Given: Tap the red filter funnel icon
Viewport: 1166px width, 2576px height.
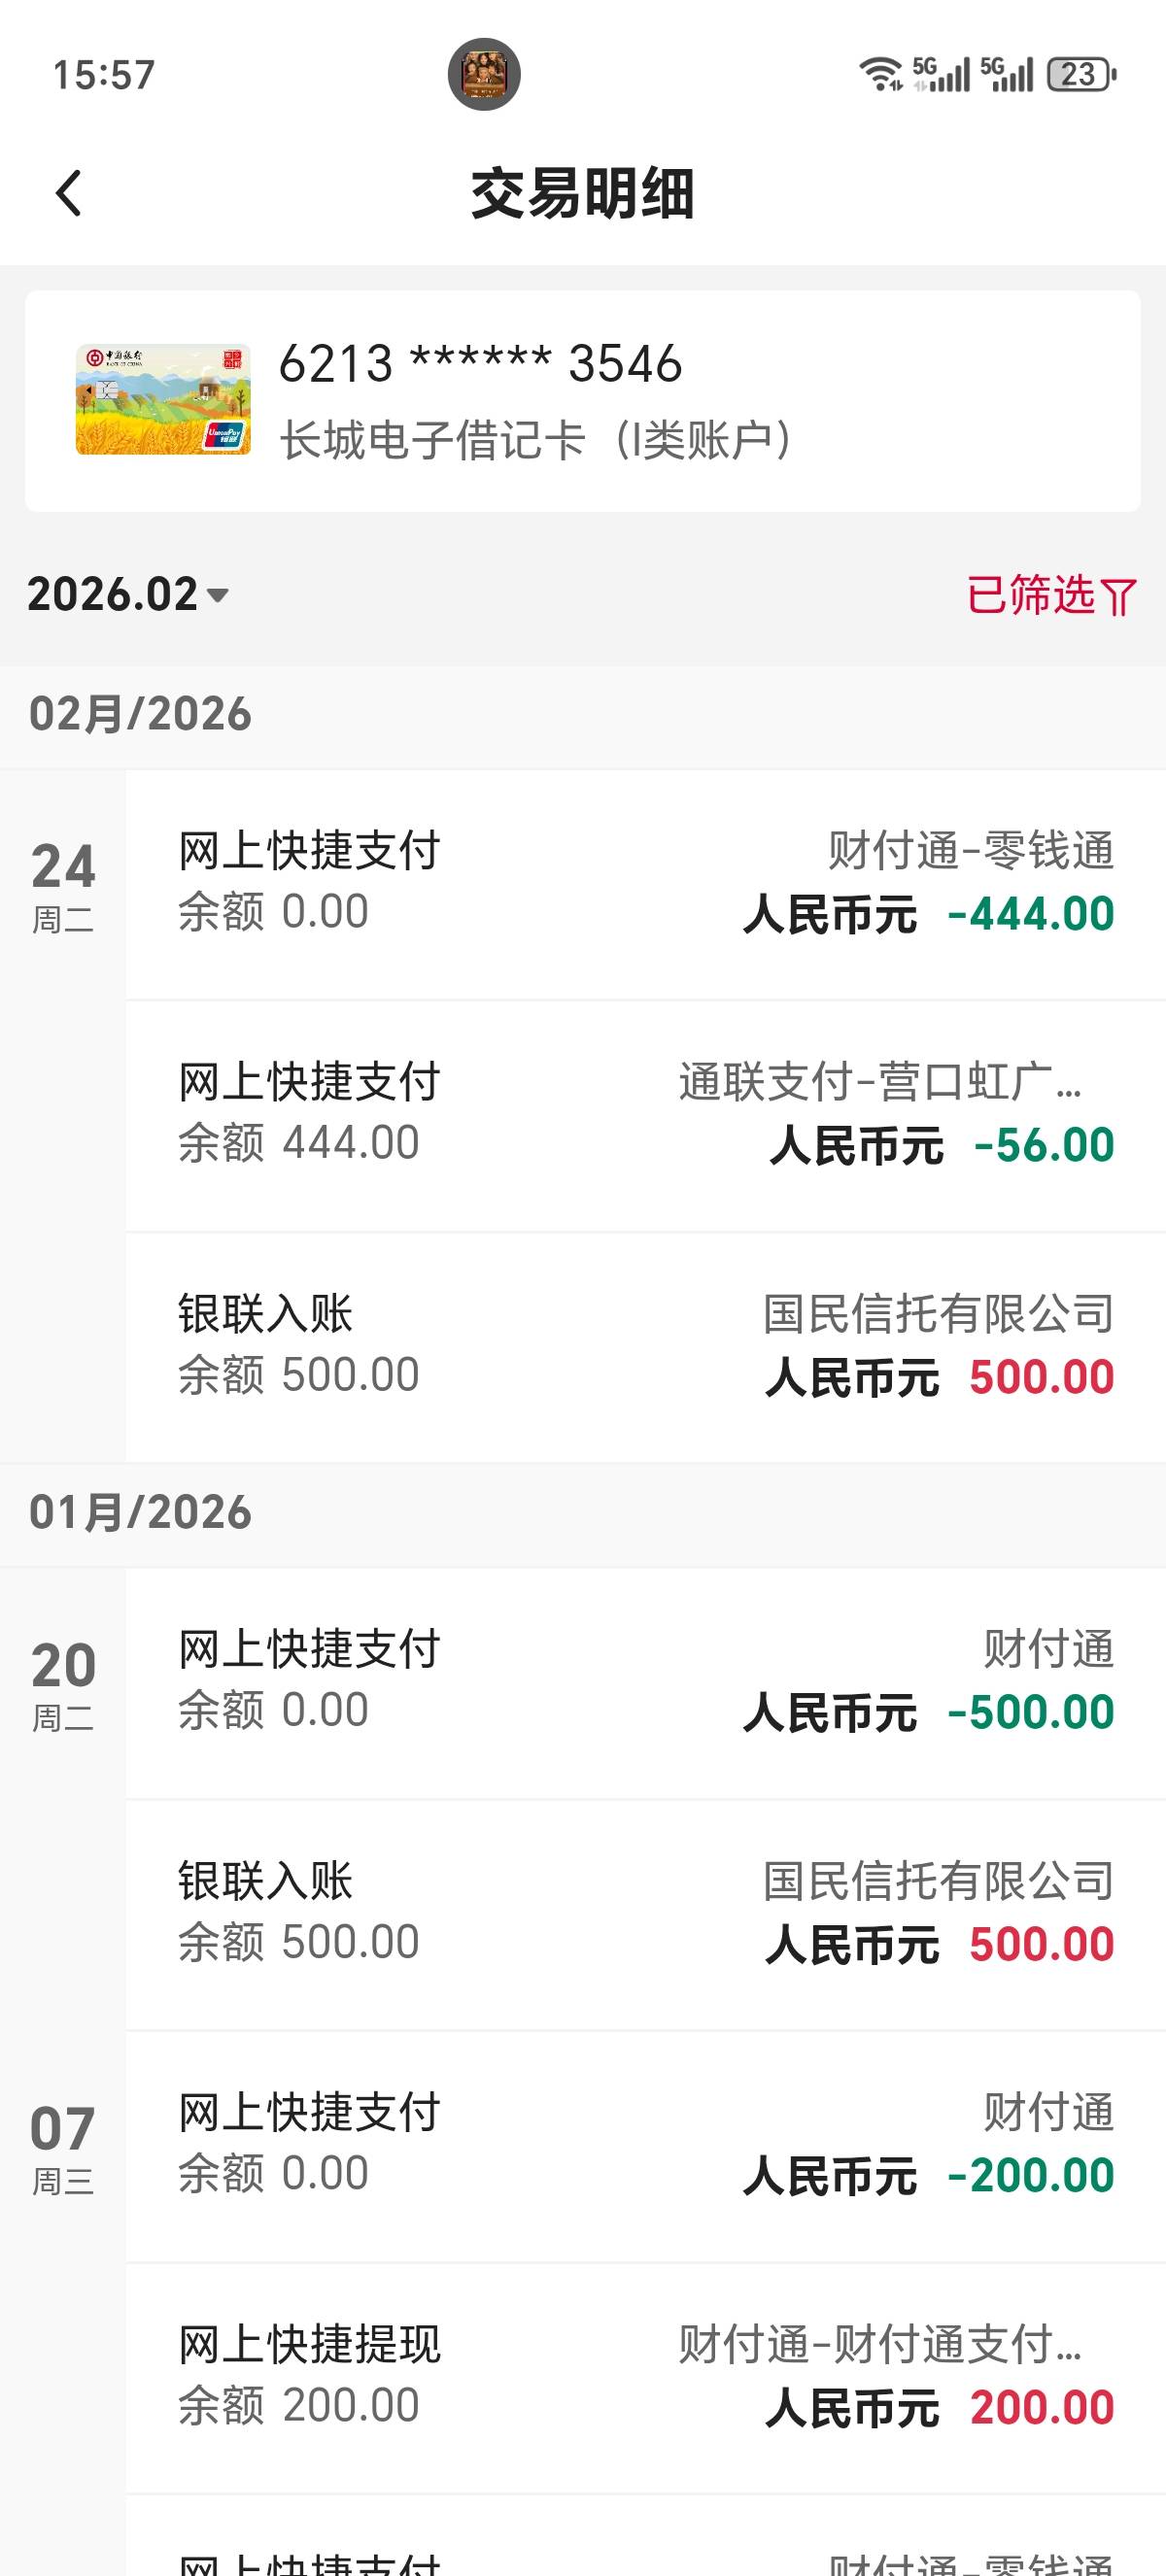Looking at the screenshot, I should pyautogui.click(x=1118, y=597).
